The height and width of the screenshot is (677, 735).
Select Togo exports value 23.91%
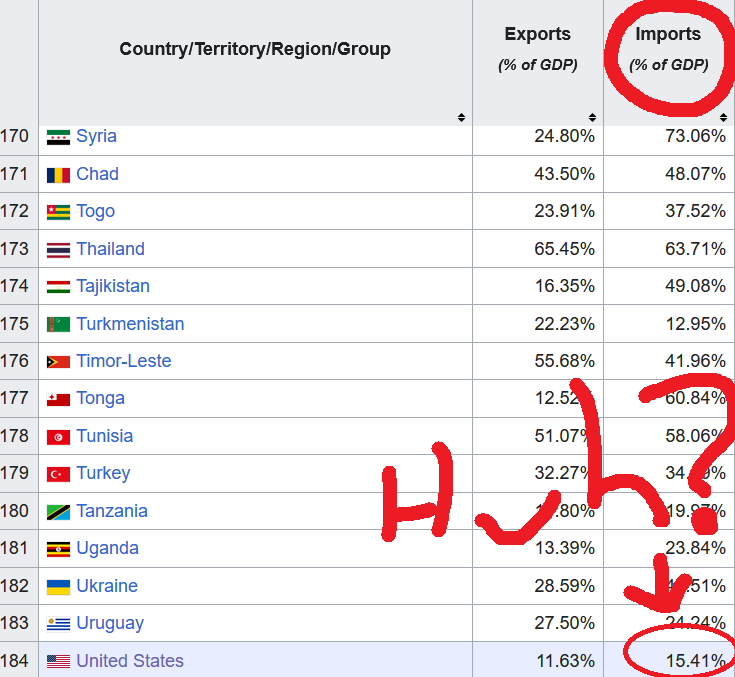(x=564, y=211)
